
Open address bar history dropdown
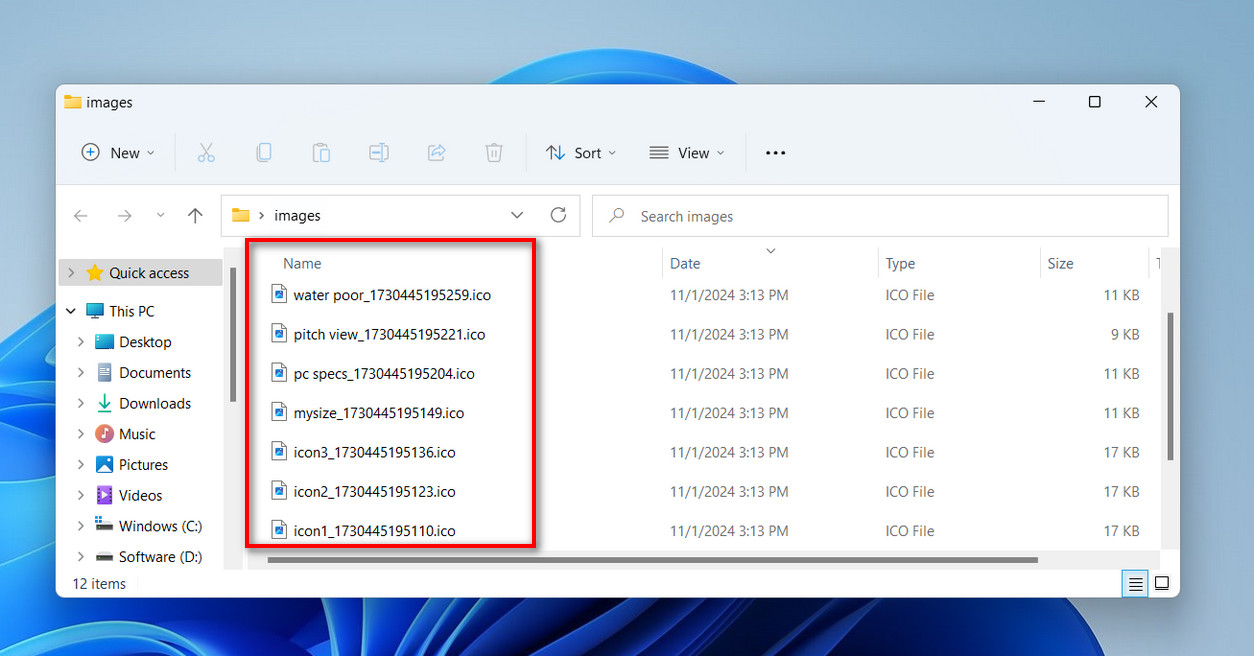(x=517, y=215)
